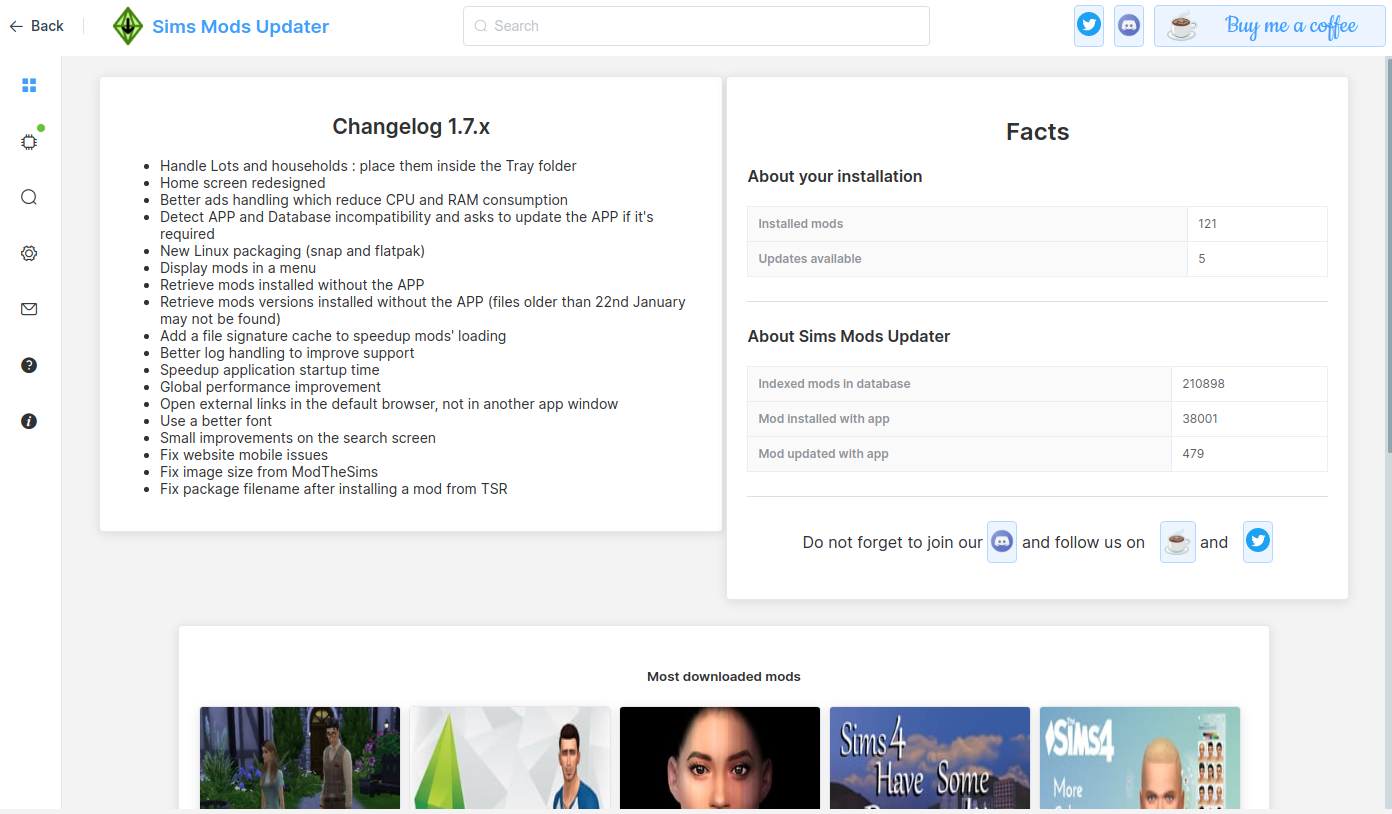This screenshot has height=814, width=1392.
Task: Open the 'Sims 4 Have Some' mod thumbnail
Action: [x=930, y=758]
